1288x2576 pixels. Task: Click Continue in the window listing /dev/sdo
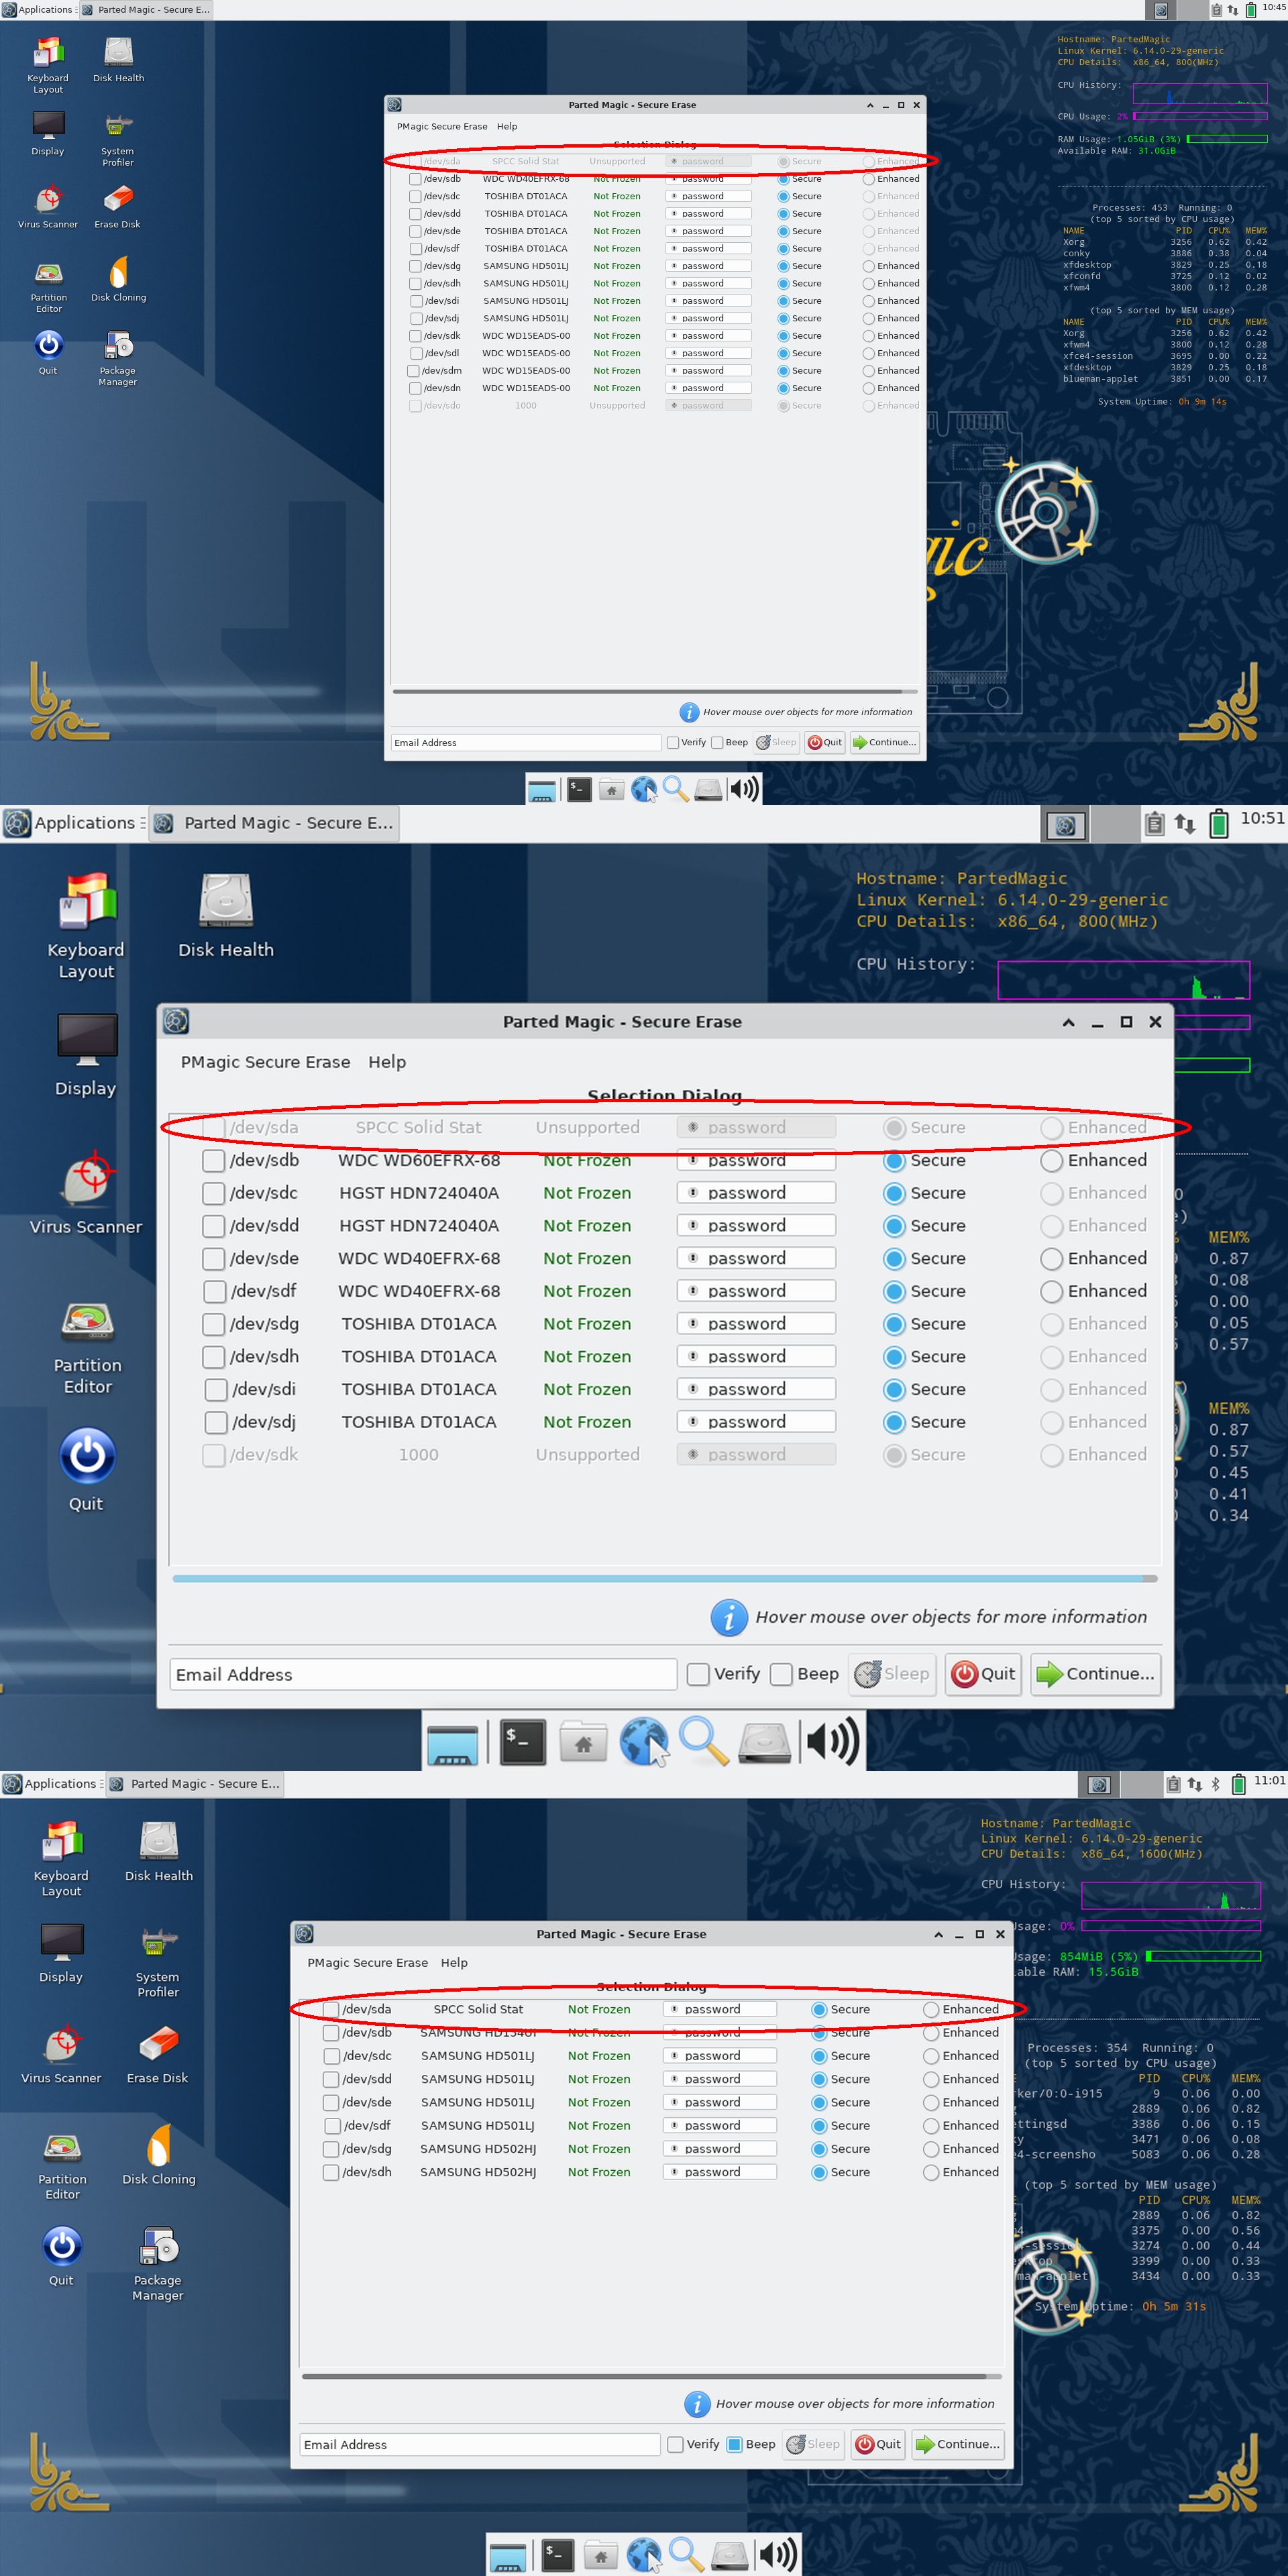pos(884,742)
